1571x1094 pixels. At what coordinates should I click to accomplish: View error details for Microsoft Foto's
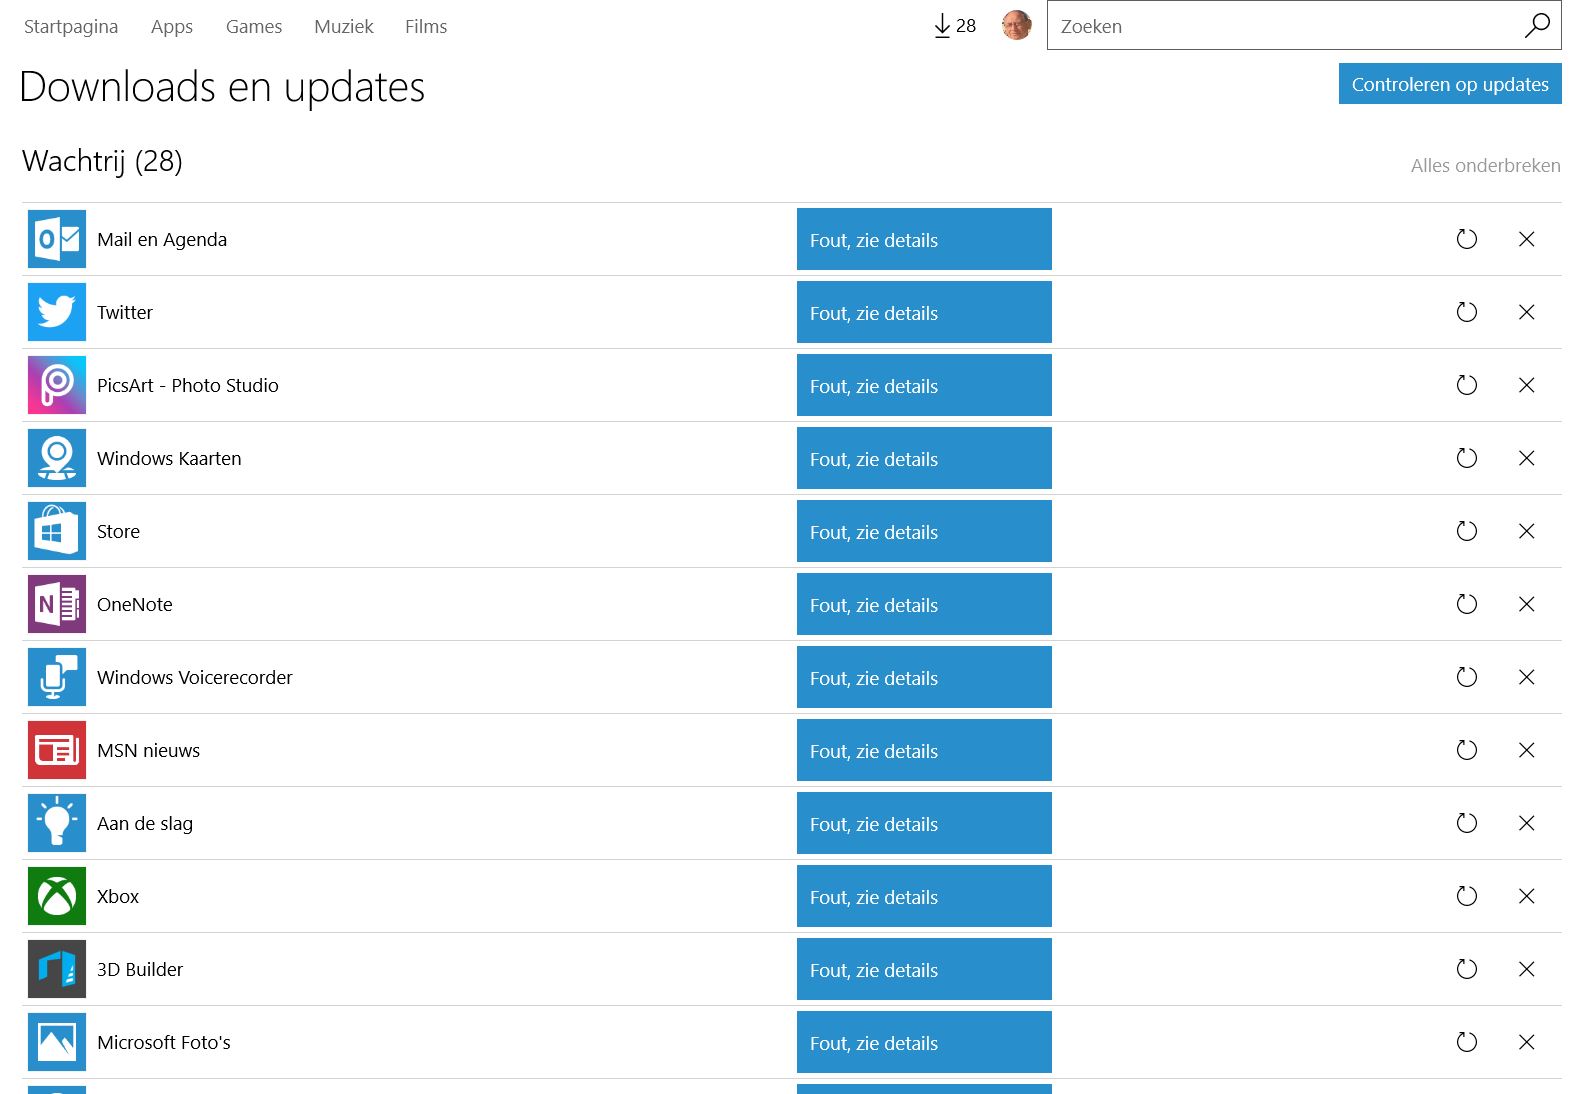924,1042
